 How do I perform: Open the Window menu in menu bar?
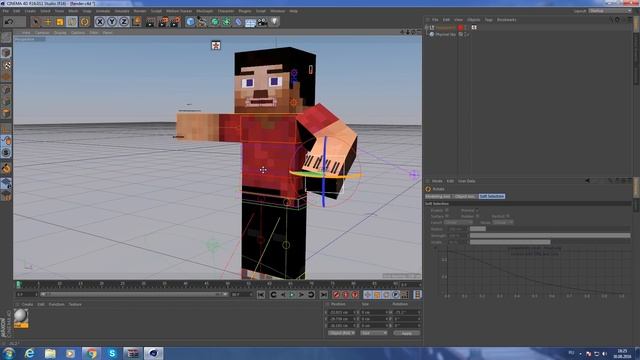click(x=278, y=11)
